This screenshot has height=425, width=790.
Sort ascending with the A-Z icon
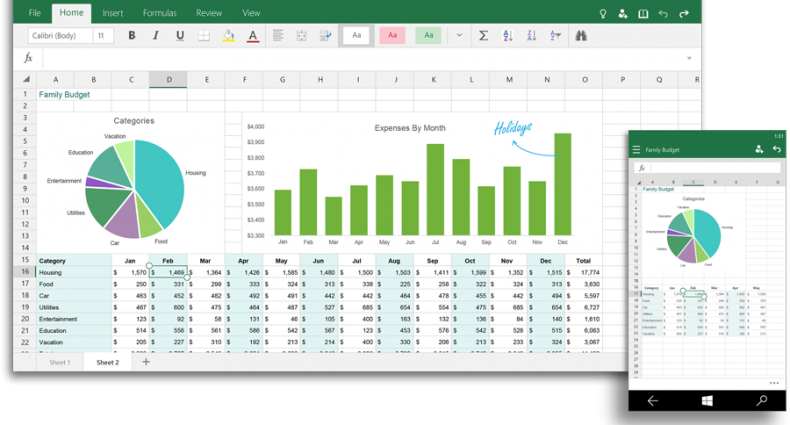507,36
